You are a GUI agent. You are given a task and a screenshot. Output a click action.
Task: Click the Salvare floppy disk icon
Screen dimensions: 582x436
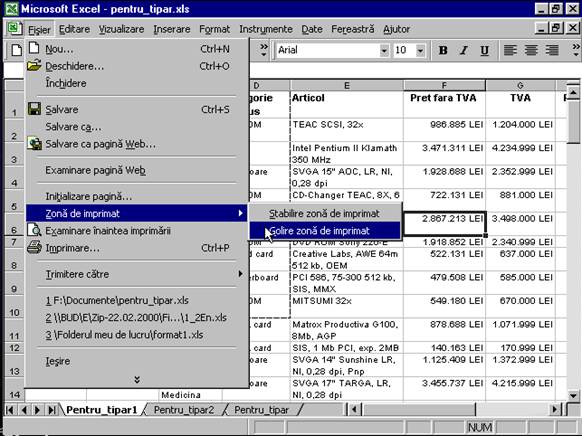[x=34, y=109]
